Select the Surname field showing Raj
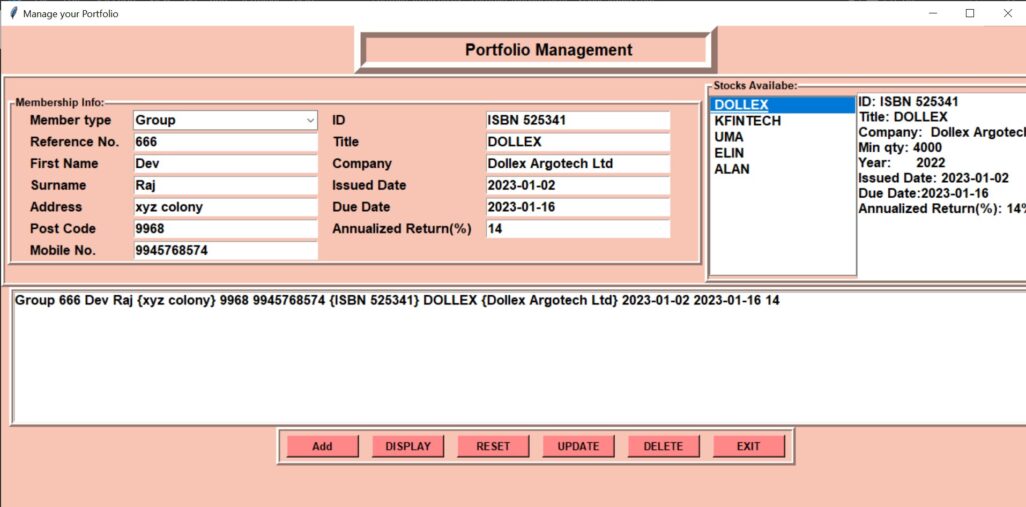This screenshot has width=1026, height=507. pos(226,185)
